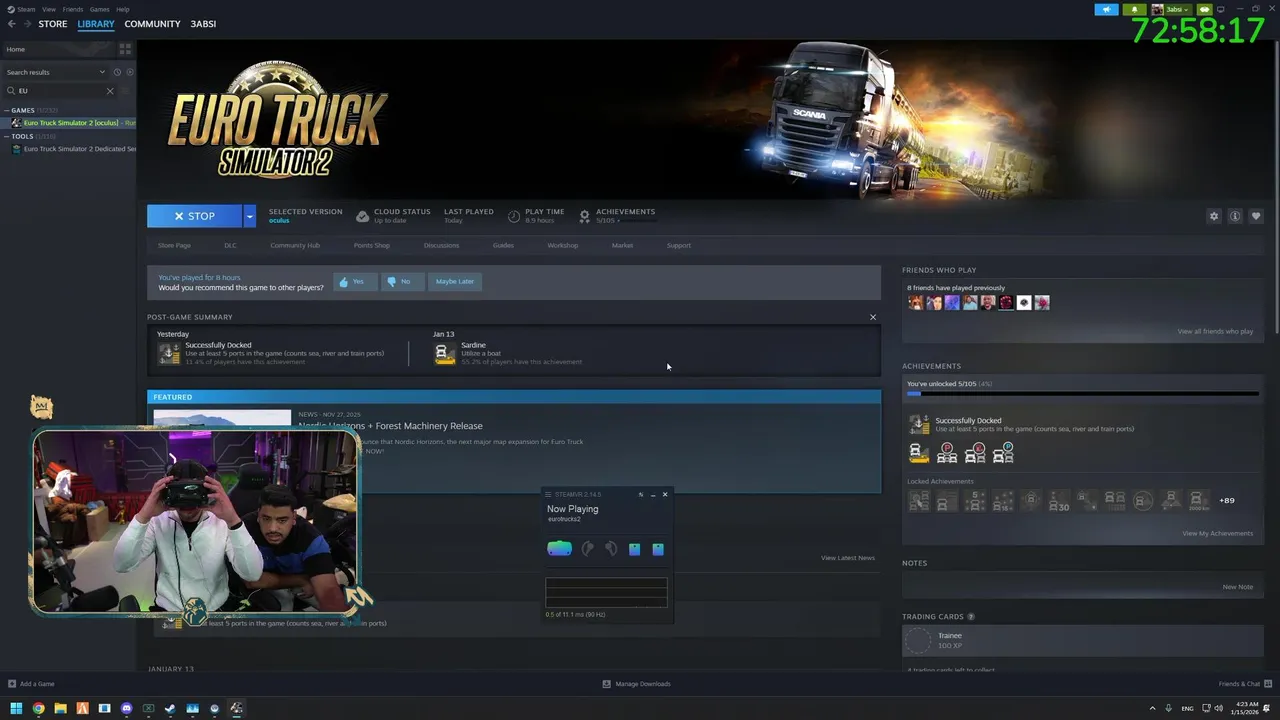This screenshot has width=1280, height=720.
Task: Click the thumbs-down No recommendation button
Action: (402, 282)
